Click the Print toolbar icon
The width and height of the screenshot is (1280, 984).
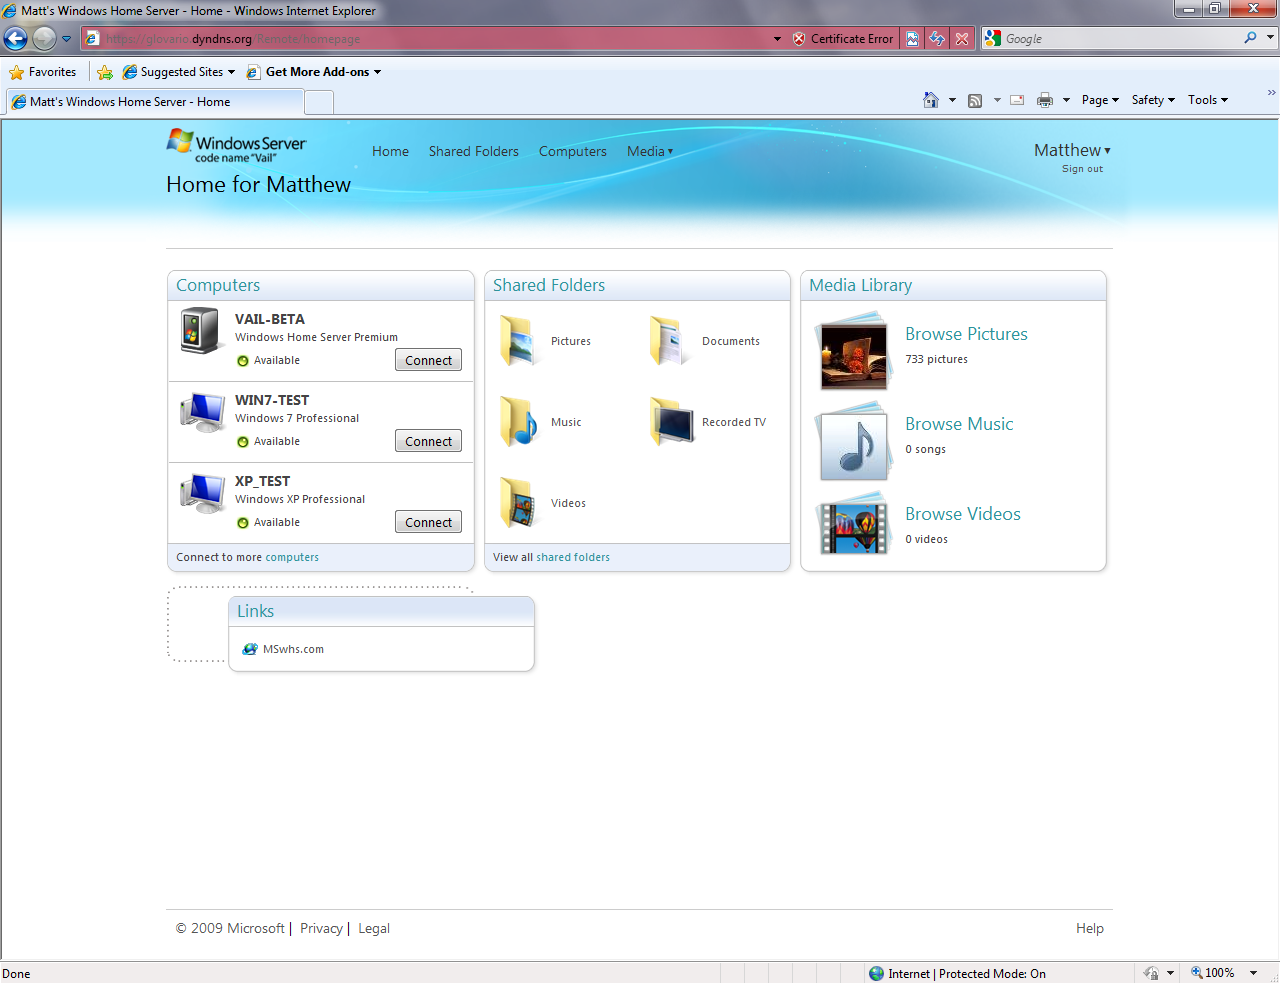point(1045,100)
